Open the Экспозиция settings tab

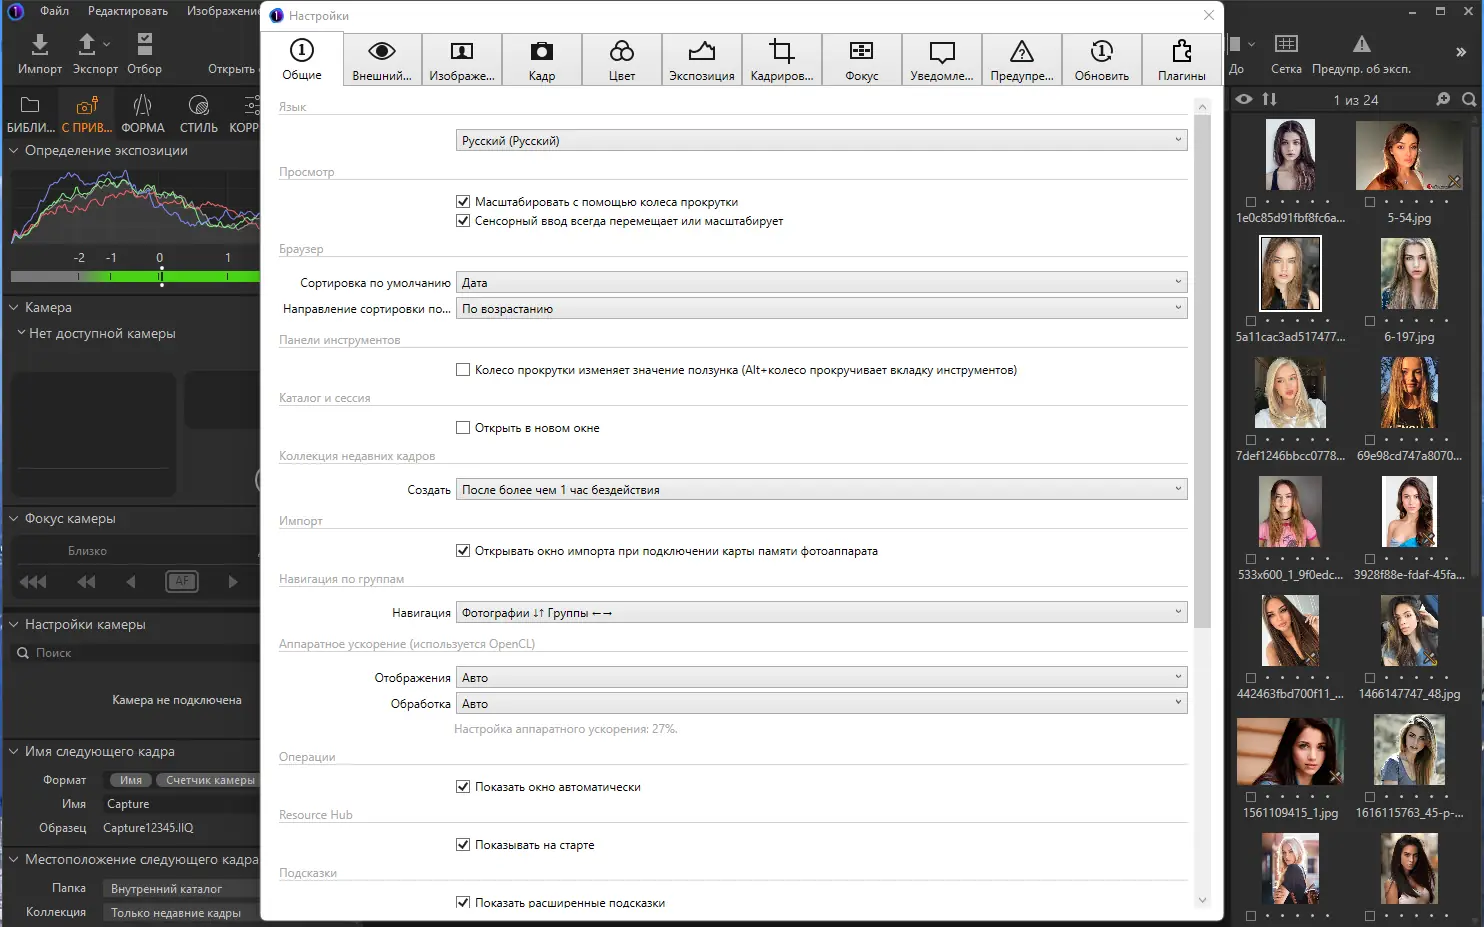(702, 59)
